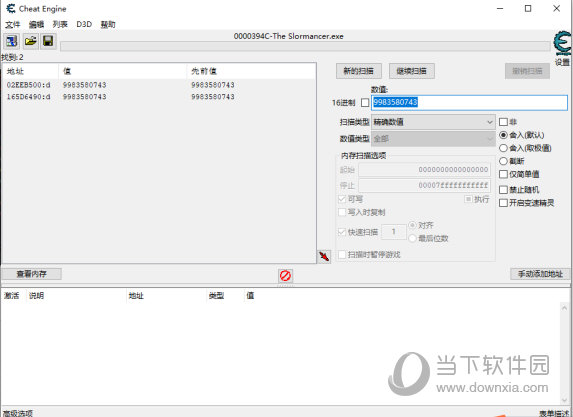Image resolution: width=573 pixels, height=417 pixels.
Task: Toggle the 写入时复制 checkbox
Action: (342, 212)
